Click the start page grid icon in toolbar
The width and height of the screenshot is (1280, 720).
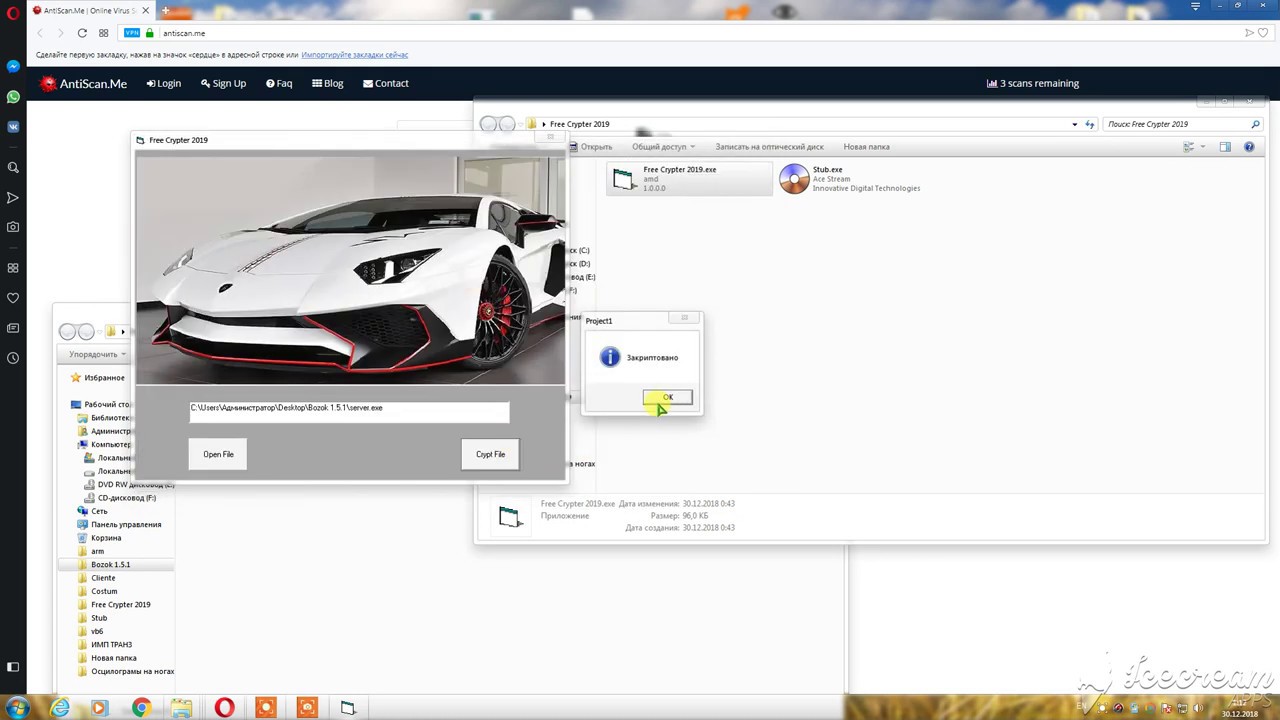pos(103,33)
